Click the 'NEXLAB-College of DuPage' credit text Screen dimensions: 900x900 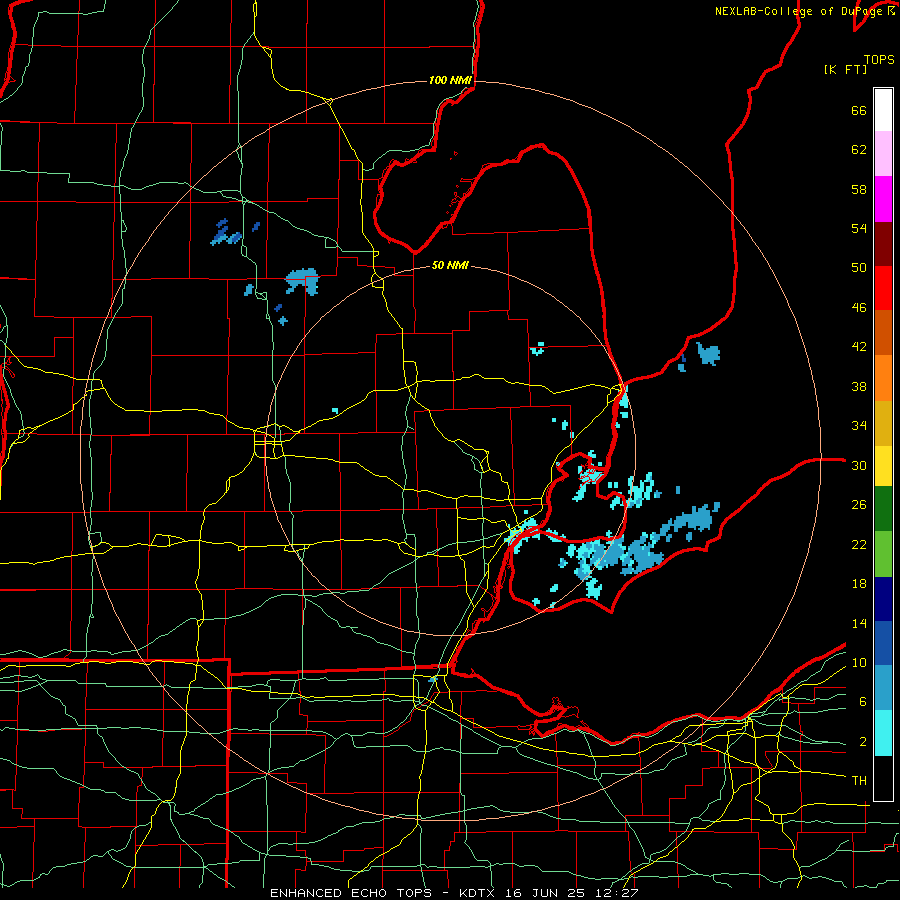797,11
